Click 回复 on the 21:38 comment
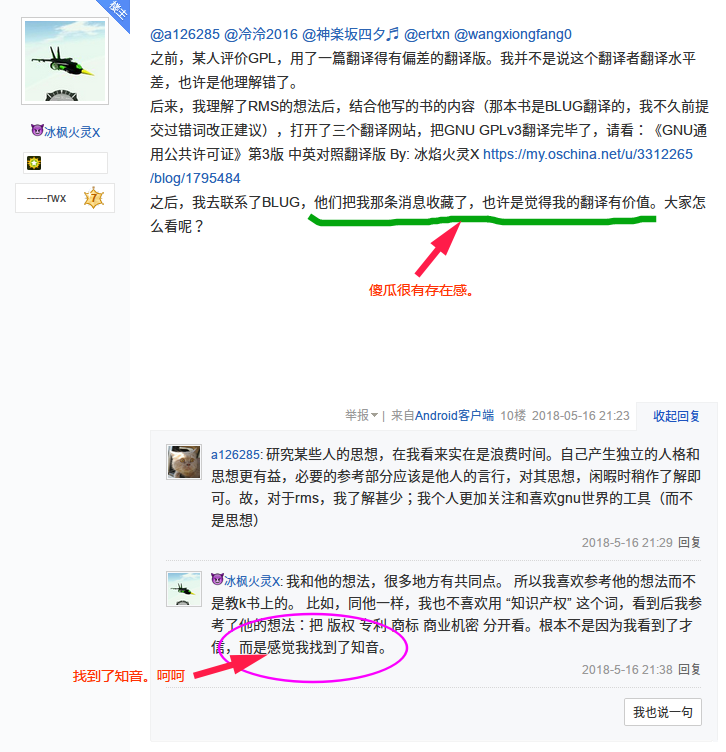This screenshot has width=726, height=752. (x=690, y=670)
